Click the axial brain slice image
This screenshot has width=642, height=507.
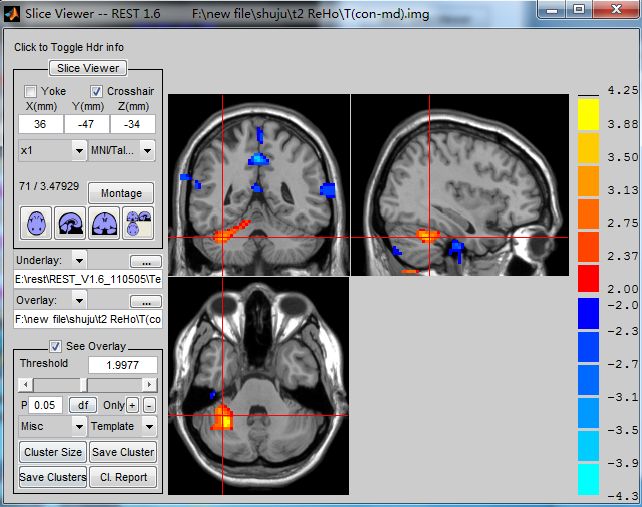click(259, 386)
